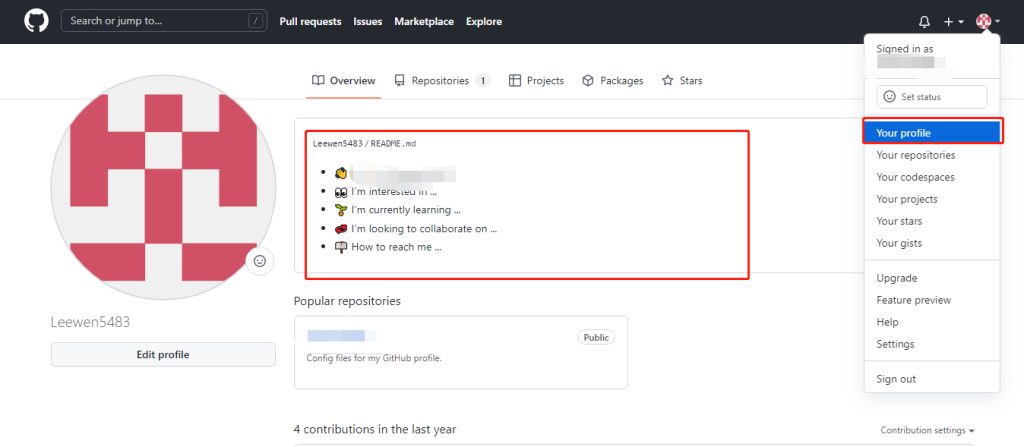The height and width of the screenshot is (447, 1024).
Task: Click the repositories count badge 1
Action: click(x=483, y=81)
